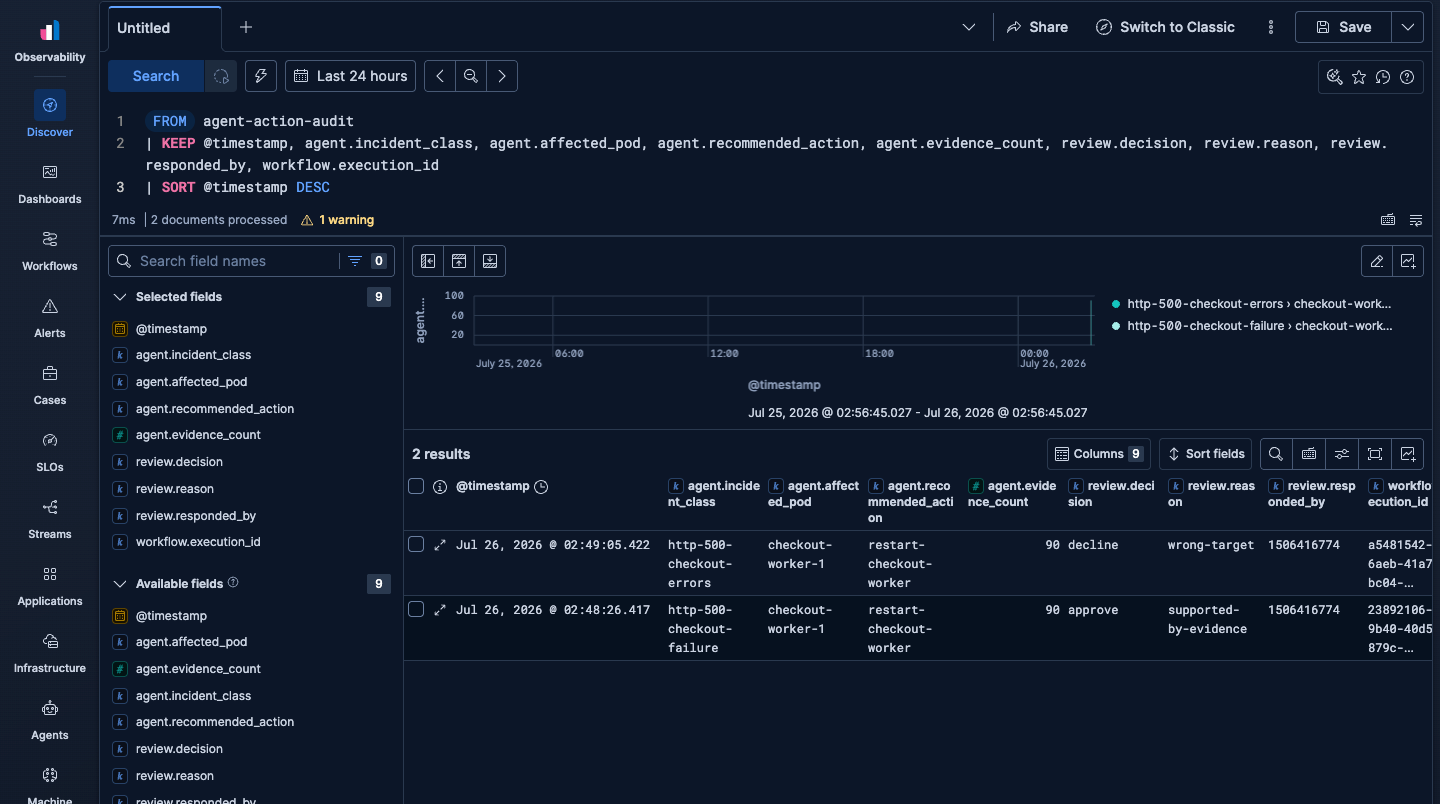
Task: Zoom out the time range
Action: 470,76
